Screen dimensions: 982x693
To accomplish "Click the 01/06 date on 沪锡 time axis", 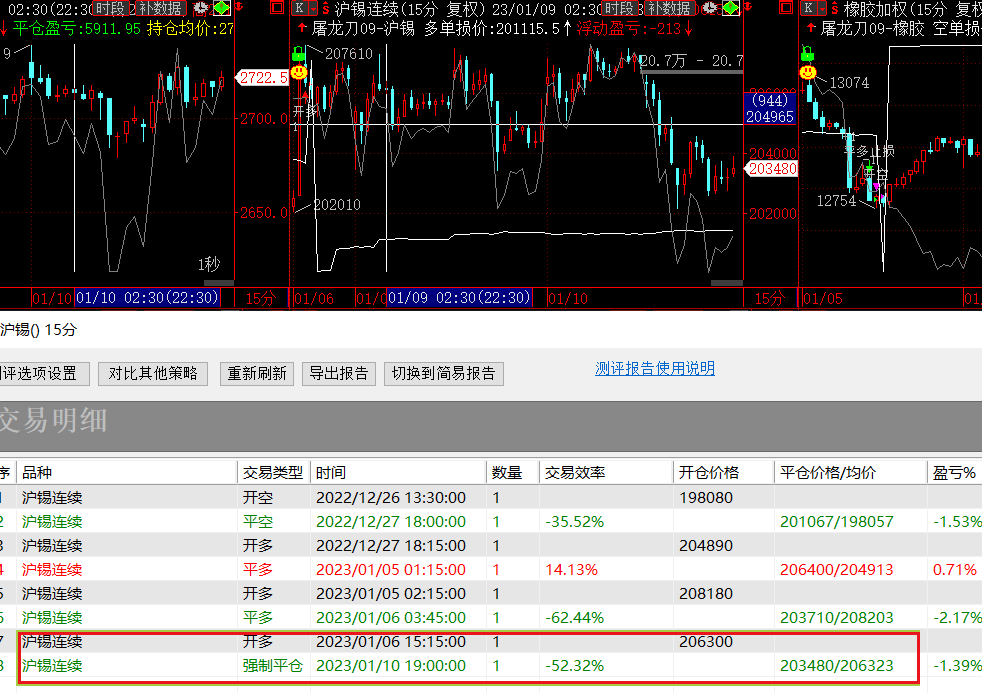I will pos(314,299).
